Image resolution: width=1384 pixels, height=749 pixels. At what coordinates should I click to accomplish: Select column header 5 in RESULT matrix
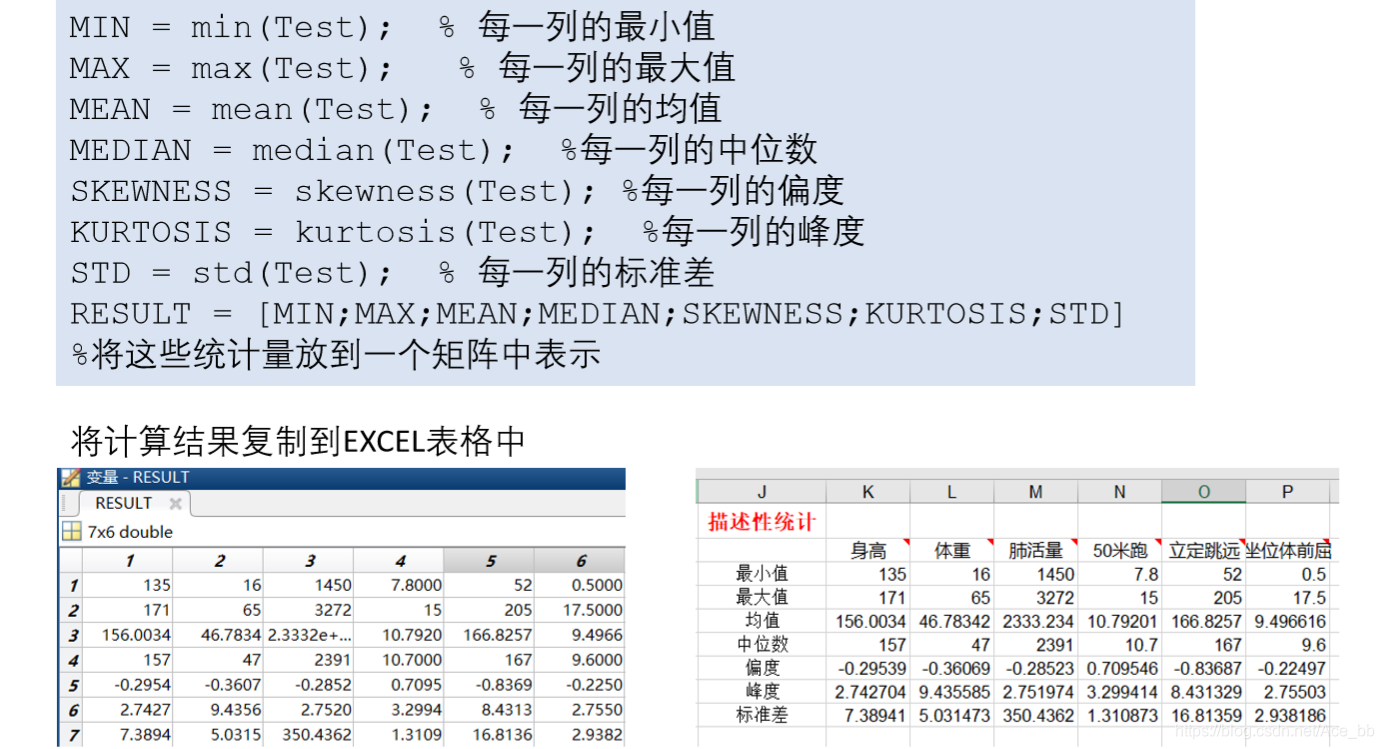[x=490, y=560]
